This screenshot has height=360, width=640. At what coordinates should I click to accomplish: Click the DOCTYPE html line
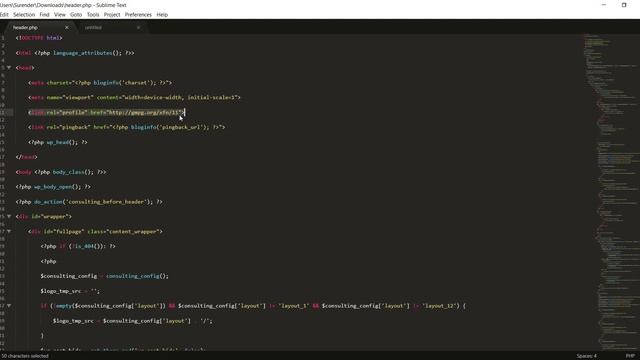39,38
